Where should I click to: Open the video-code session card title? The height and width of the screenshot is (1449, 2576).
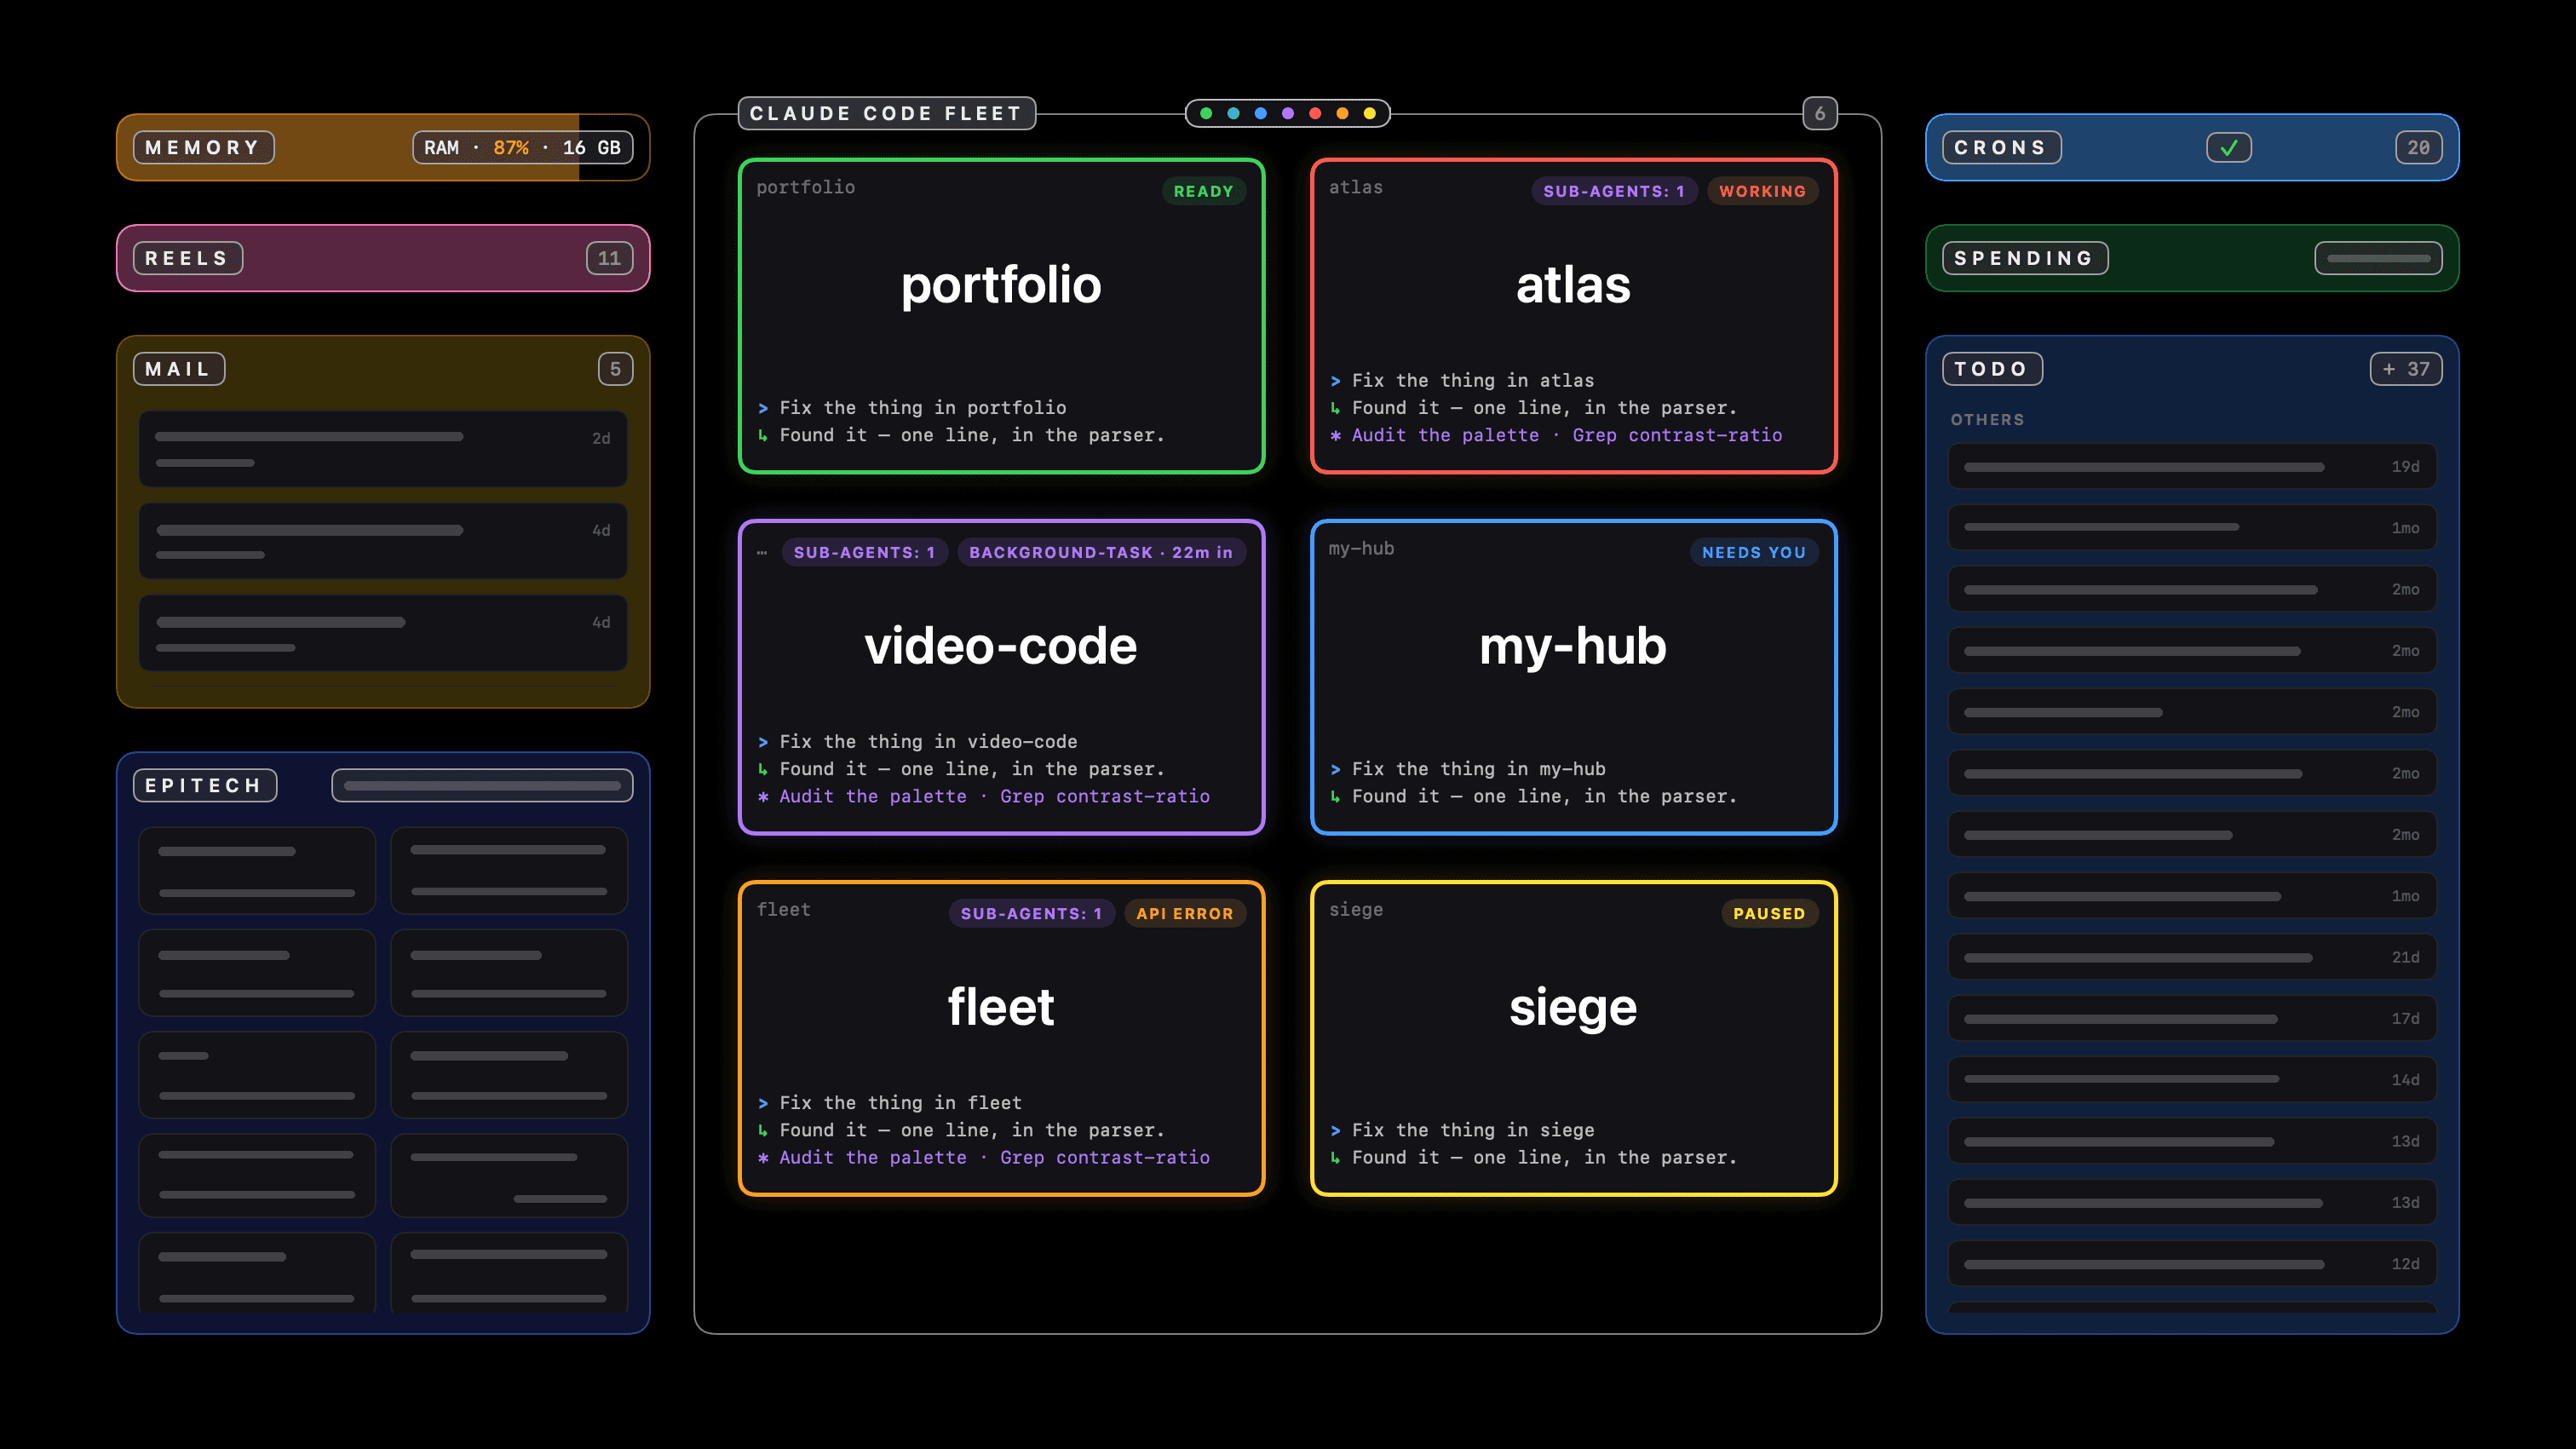click(1001, 646)
